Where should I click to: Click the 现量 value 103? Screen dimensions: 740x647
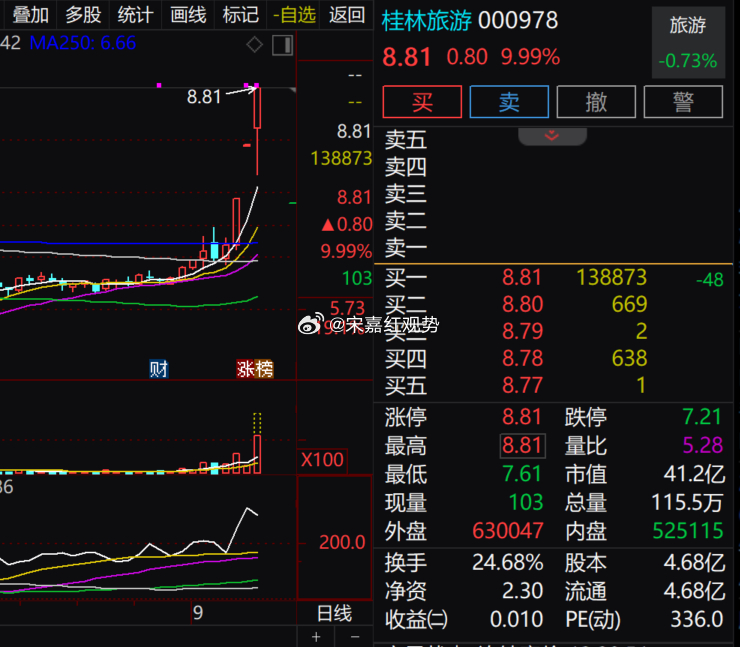pos(526,503)
